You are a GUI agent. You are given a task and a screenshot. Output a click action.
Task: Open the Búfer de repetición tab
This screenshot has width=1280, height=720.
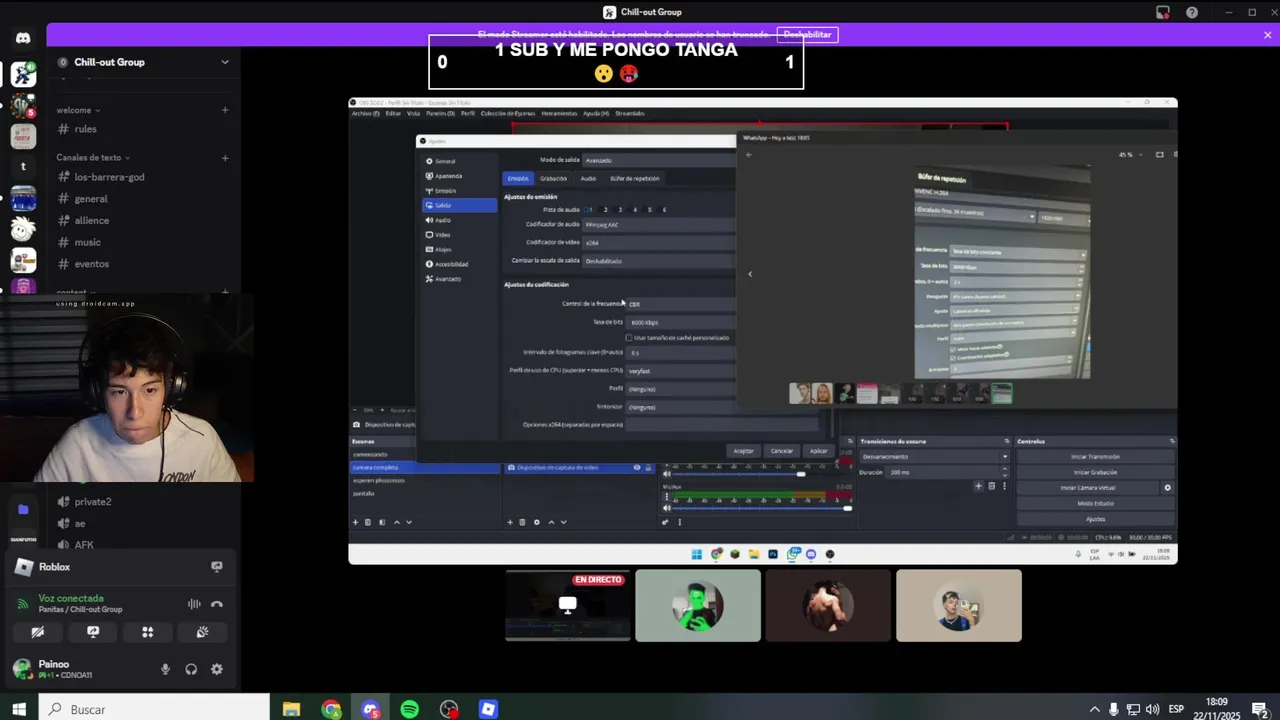coord(634,178)
